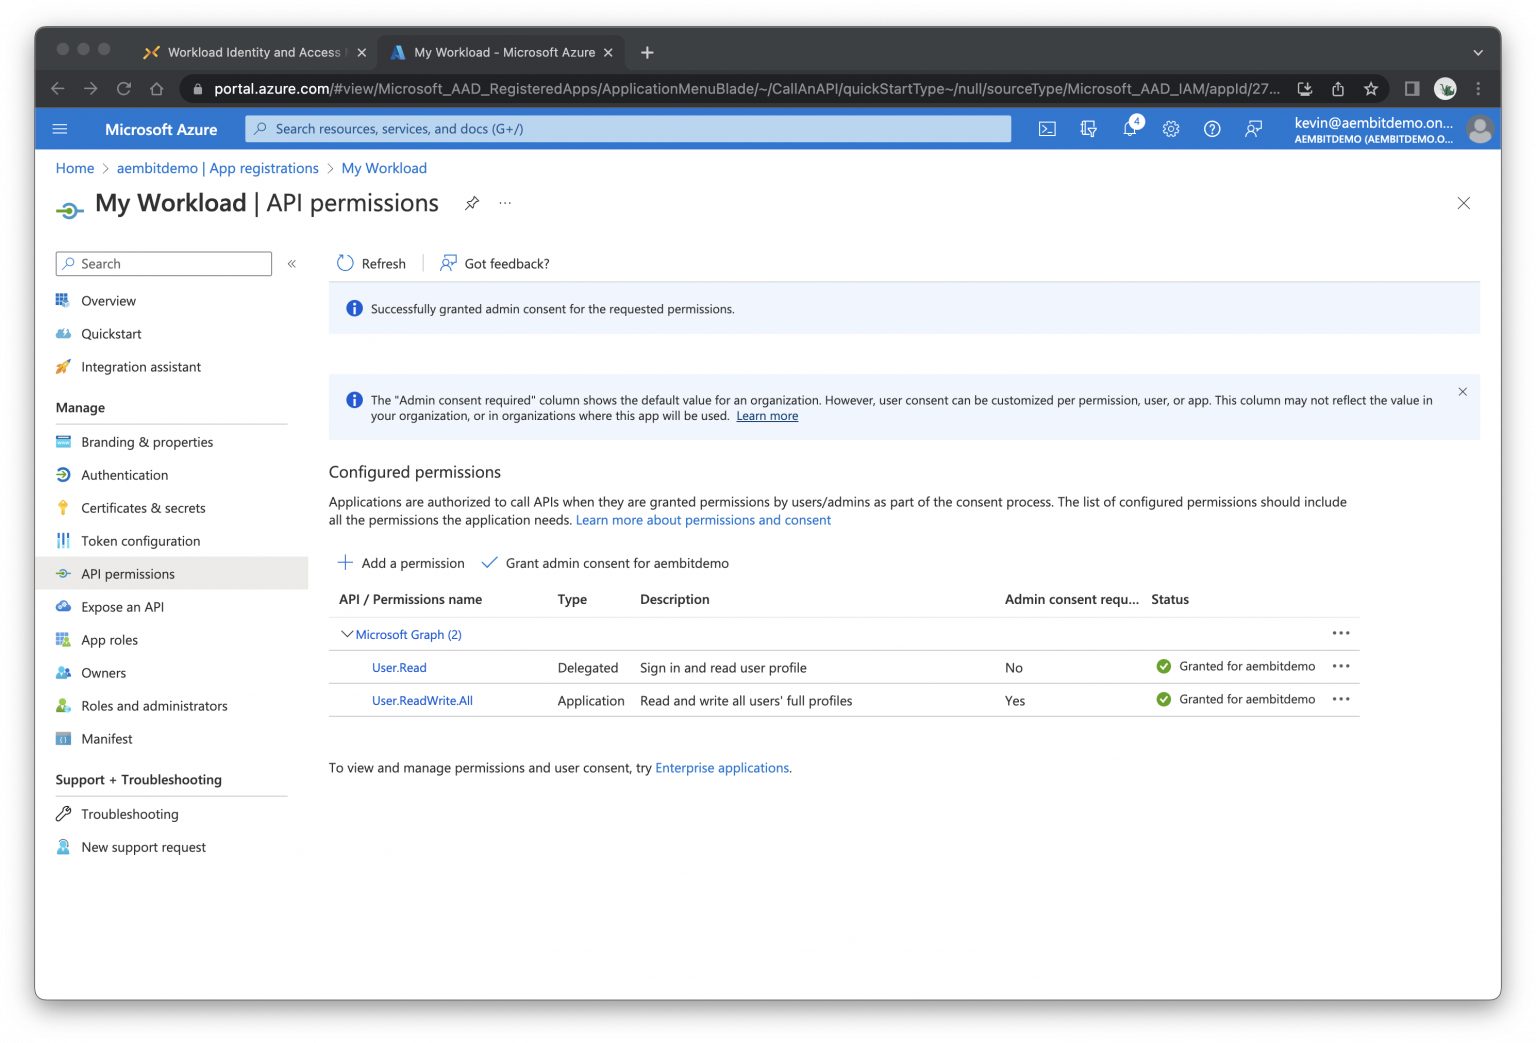Open the Enterprise applications link
The image size is (1536, 1043).
722,768
